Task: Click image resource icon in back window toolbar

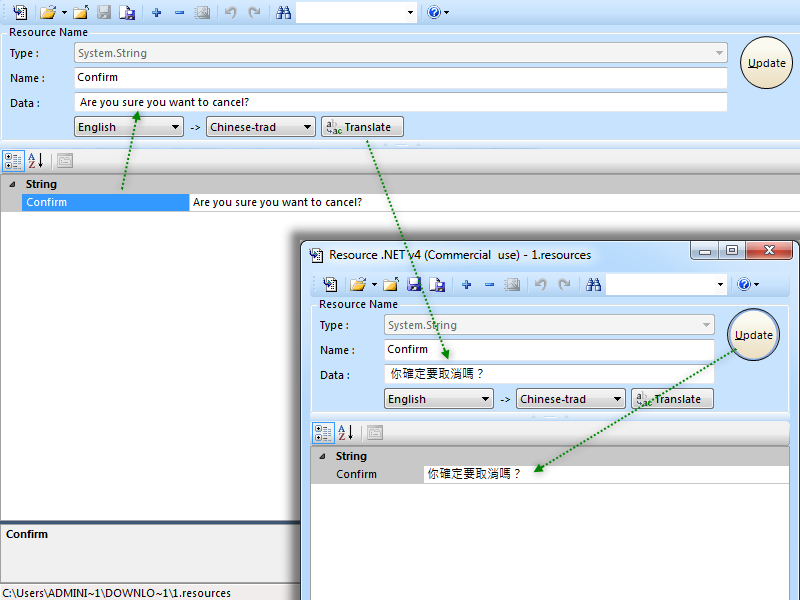Action: pyautogui.click(x=203, y=12)
